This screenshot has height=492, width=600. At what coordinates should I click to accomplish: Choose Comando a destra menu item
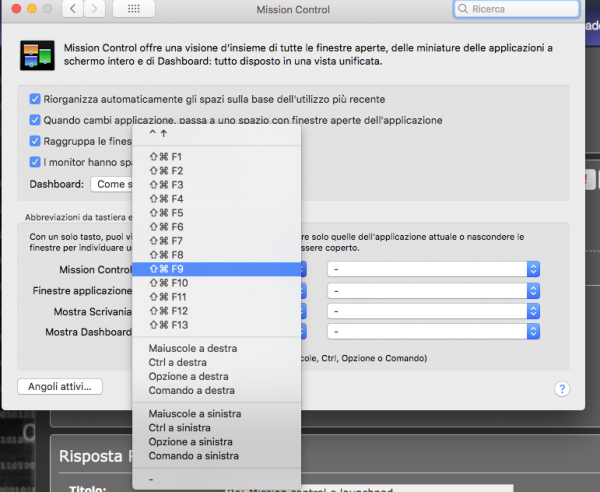(x=217, y=391)
